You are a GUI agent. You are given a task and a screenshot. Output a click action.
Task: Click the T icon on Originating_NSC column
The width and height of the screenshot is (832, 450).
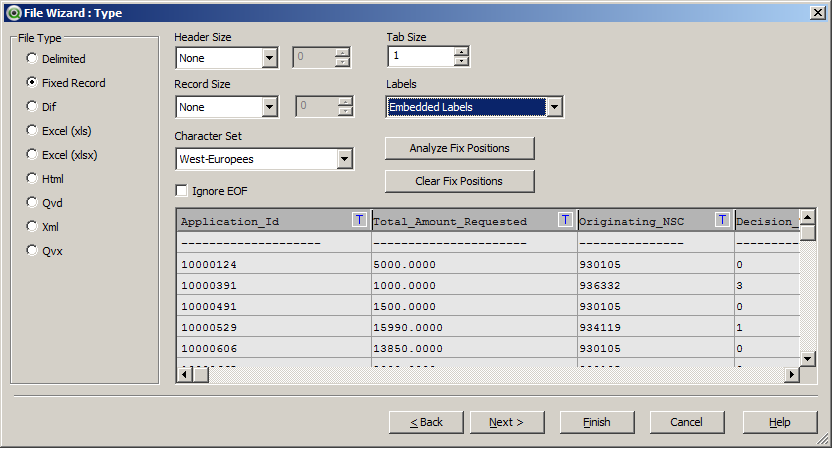tap(723, 220)
